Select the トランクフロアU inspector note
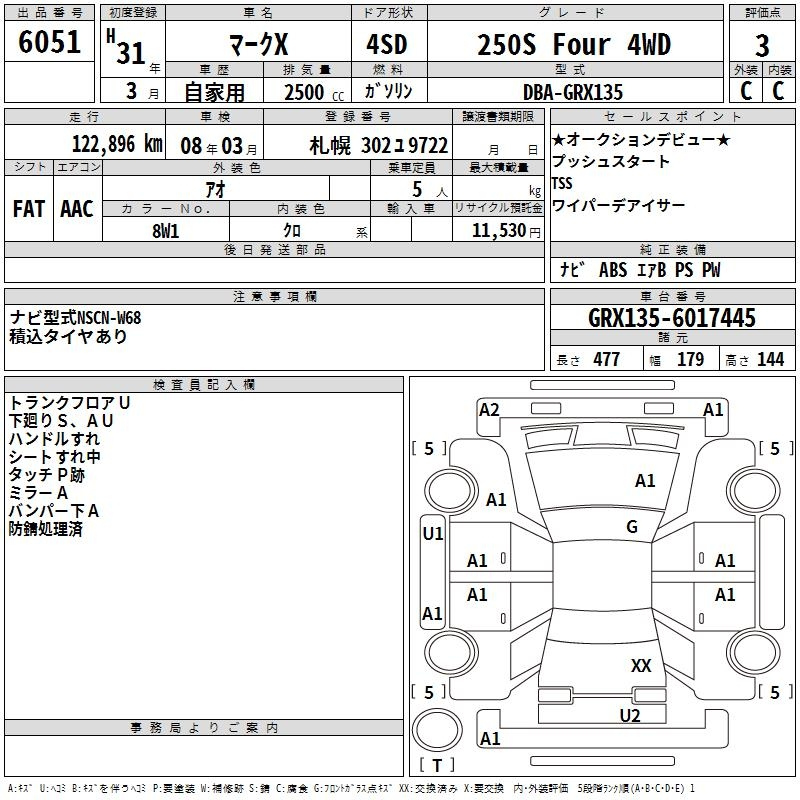The width and height of the screenshot is (800, 800). 70,402
